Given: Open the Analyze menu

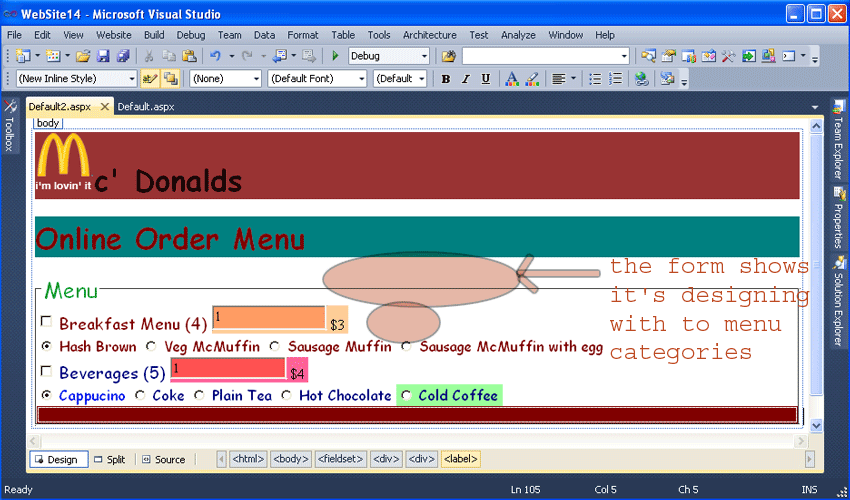Looking at the screenshot, I should coord(518,35).
